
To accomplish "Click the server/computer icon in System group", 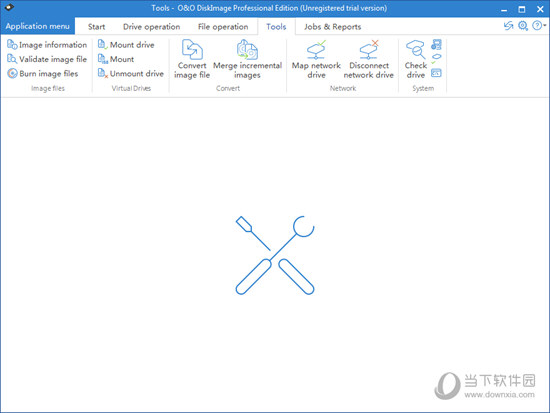I will click(x=436, y=45).
